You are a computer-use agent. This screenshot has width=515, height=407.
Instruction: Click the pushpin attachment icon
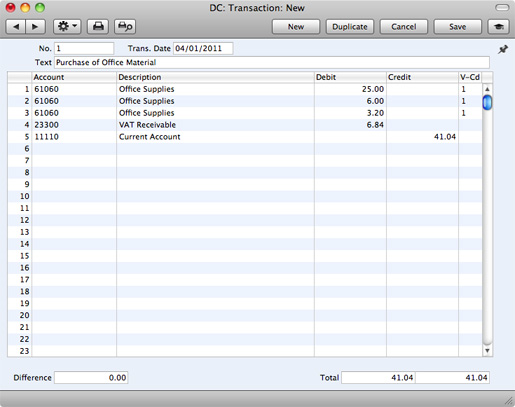click(x=503, y=50)
